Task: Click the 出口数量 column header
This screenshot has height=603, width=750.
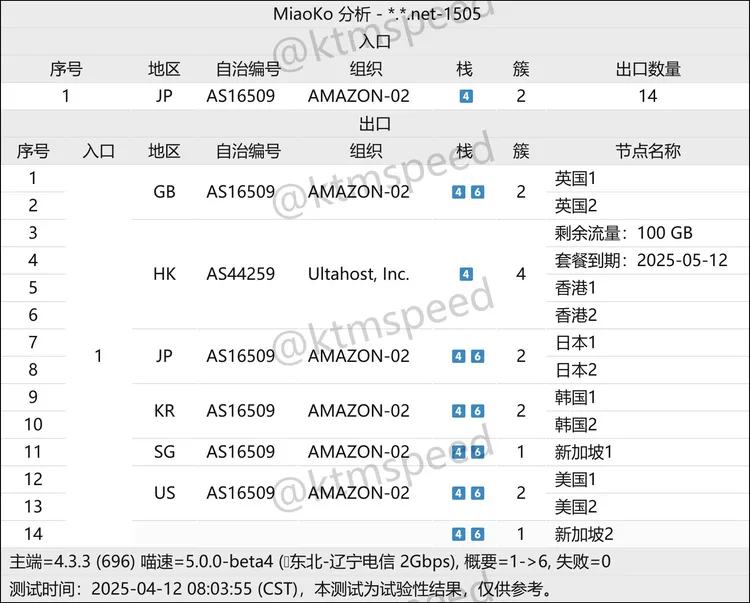Action: (648, 69)
